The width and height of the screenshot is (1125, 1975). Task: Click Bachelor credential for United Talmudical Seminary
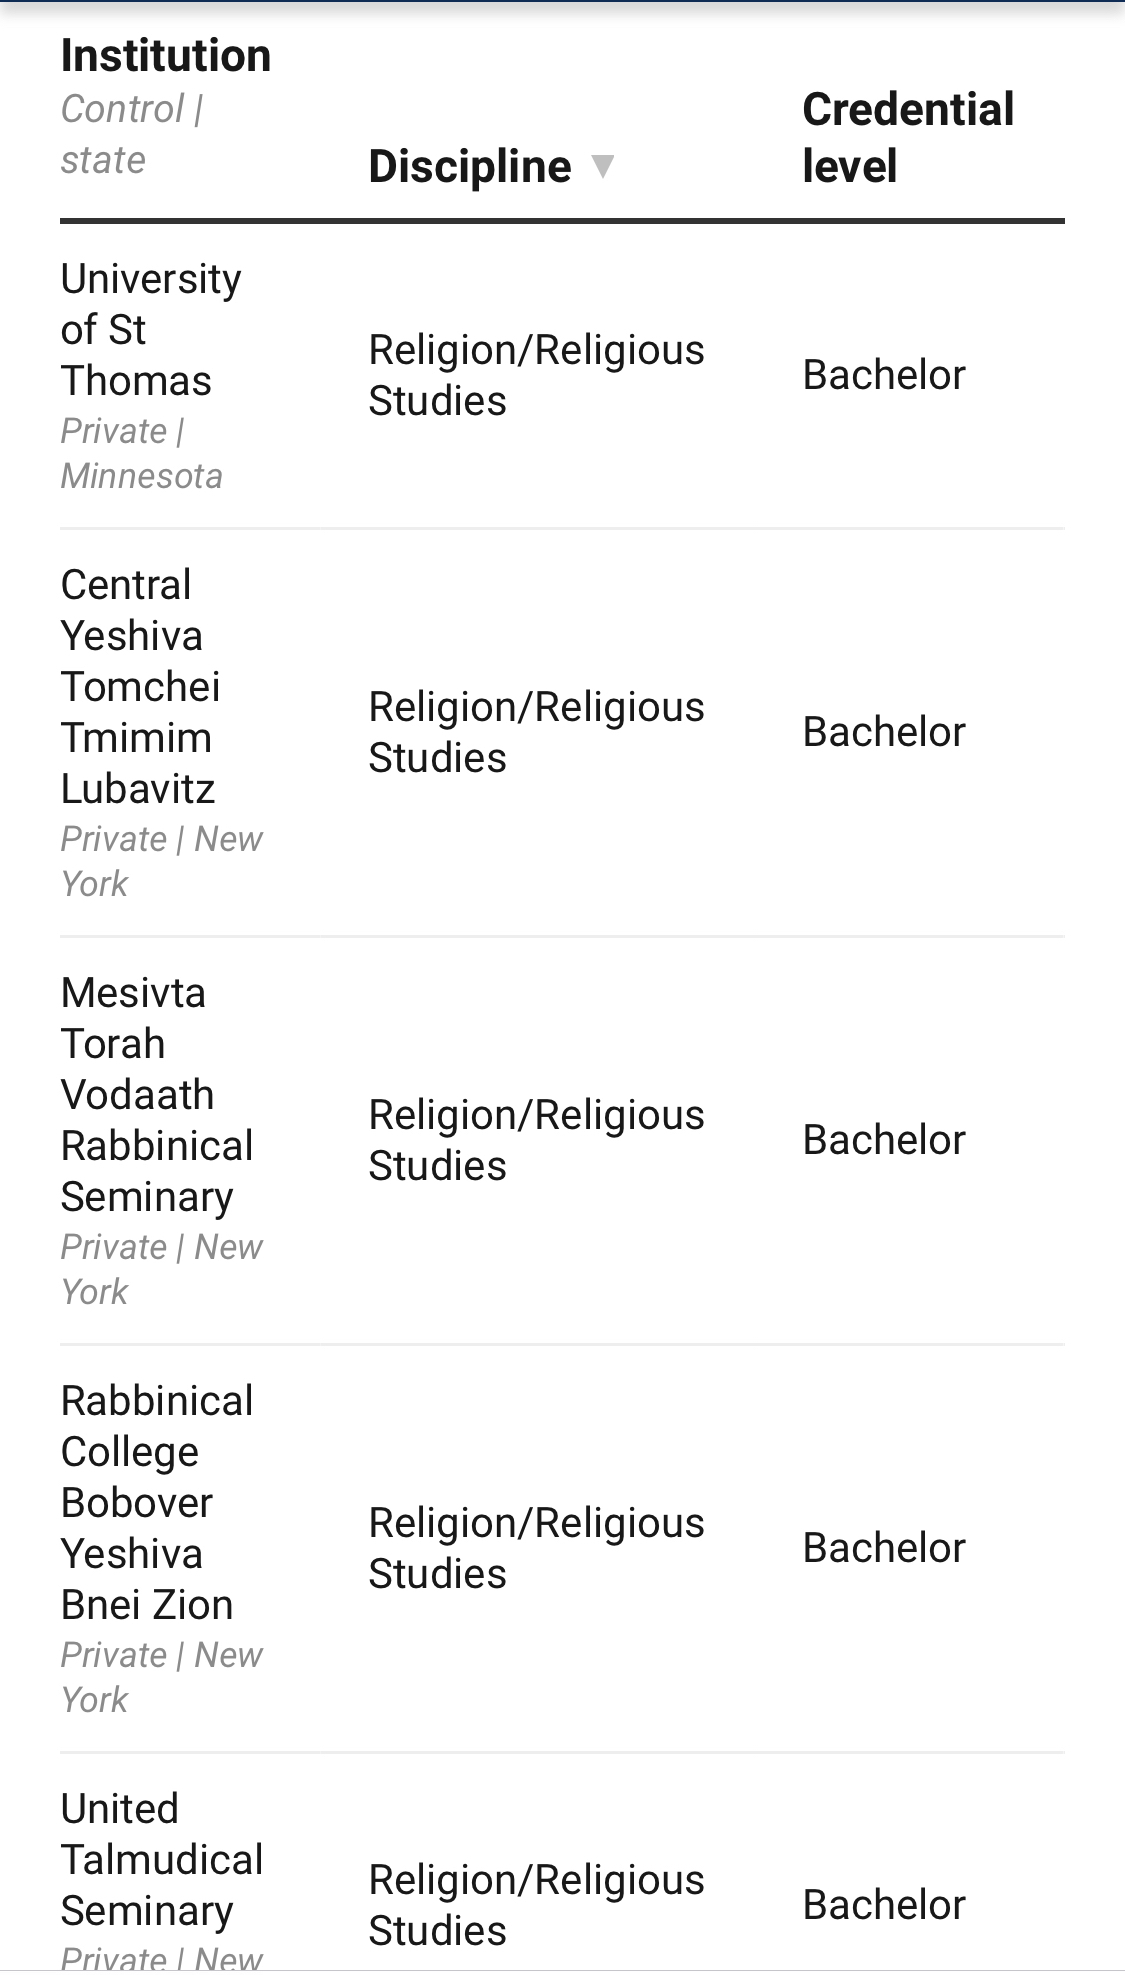pos(884,1905)
